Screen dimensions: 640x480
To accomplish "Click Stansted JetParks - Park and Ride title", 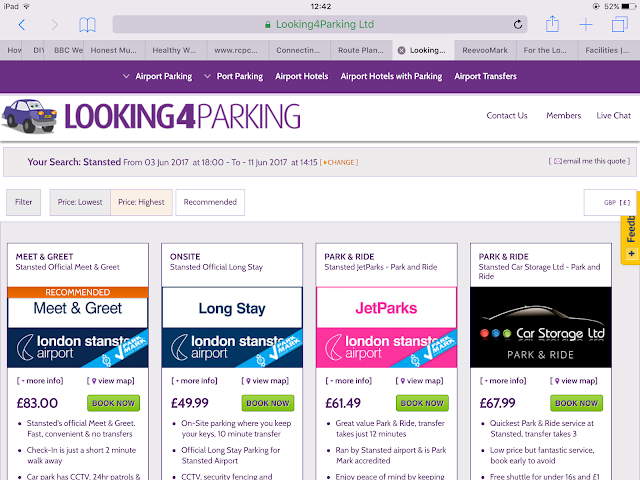I will click(x=380, y=267).
